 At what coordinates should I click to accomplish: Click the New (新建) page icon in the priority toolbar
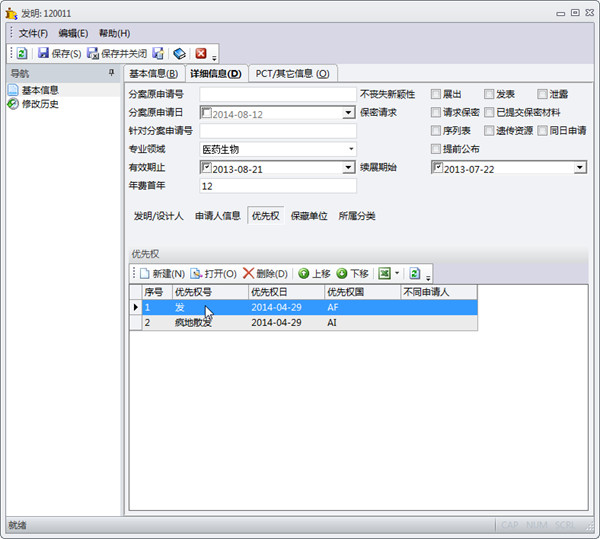145,274
